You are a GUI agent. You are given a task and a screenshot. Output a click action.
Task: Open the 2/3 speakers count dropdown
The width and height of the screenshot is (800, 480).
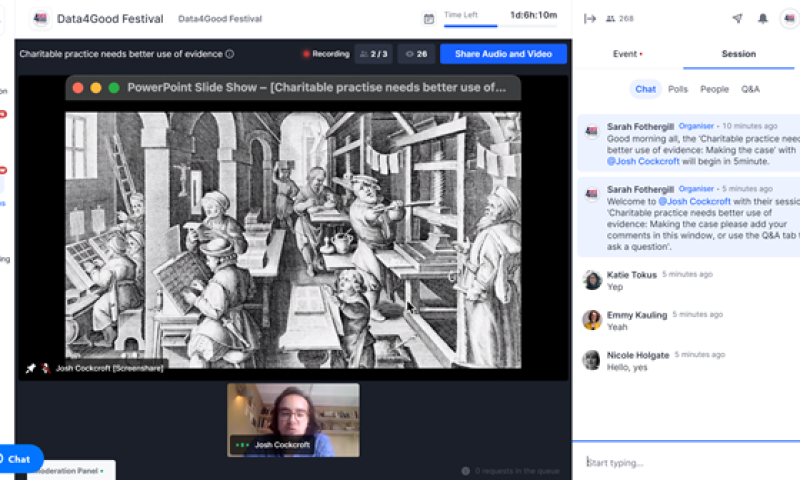pyautogui.click(x=374, y=54)
